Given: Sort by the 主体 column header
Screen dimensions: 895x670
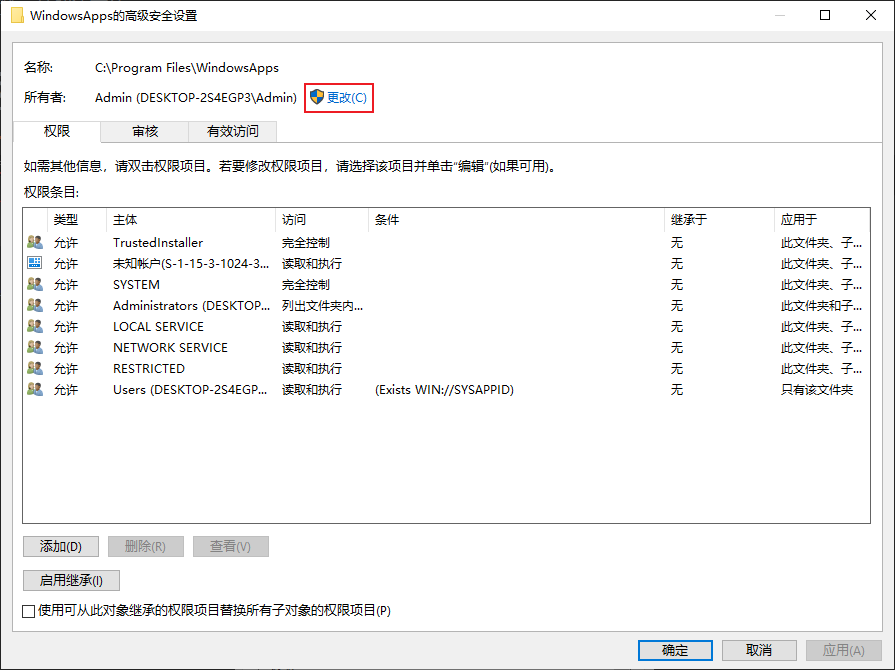Looking at the screenshot, I should point(191,220).
